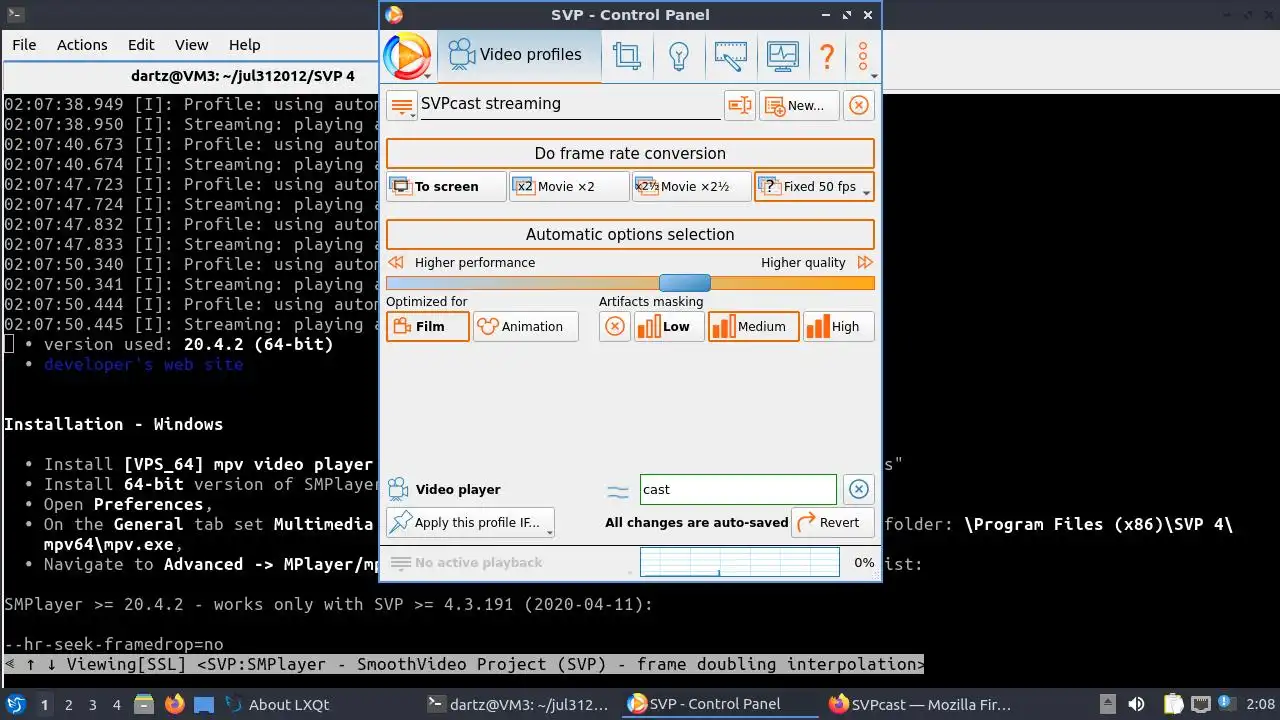Click the Revert button
The height and width of the screenshot is (720, 1280).
pyautogui.click(x=832, y=522)
